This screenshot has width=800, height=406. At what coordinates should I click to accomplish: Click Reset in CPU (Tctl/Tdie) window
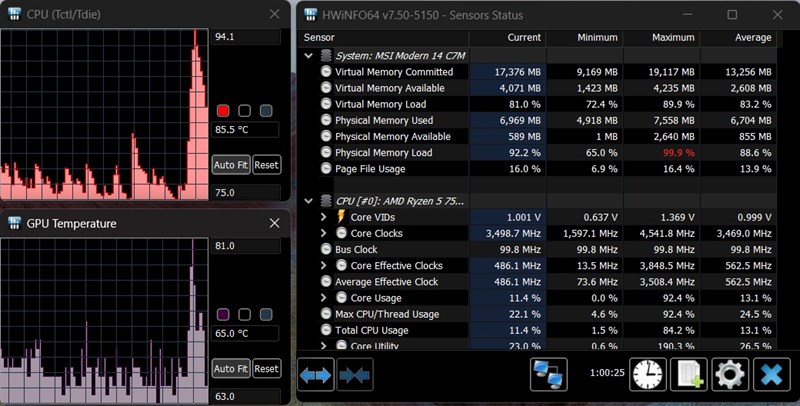pos(266,165)
